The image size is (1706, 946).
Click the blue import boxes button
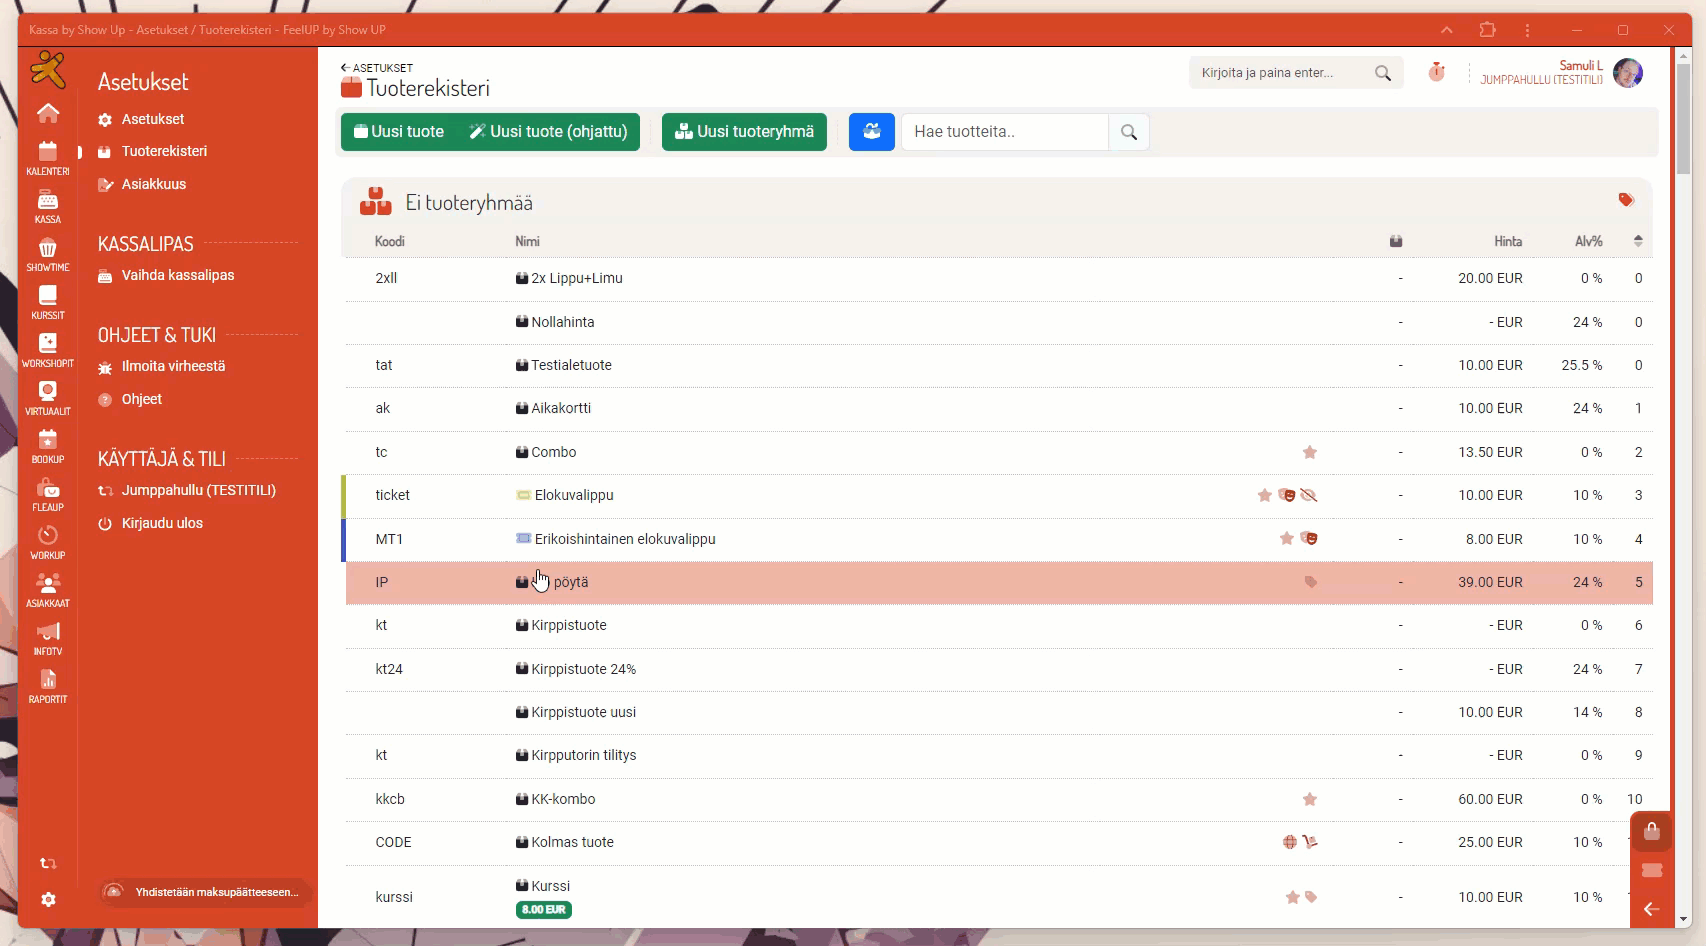point(871,132)
